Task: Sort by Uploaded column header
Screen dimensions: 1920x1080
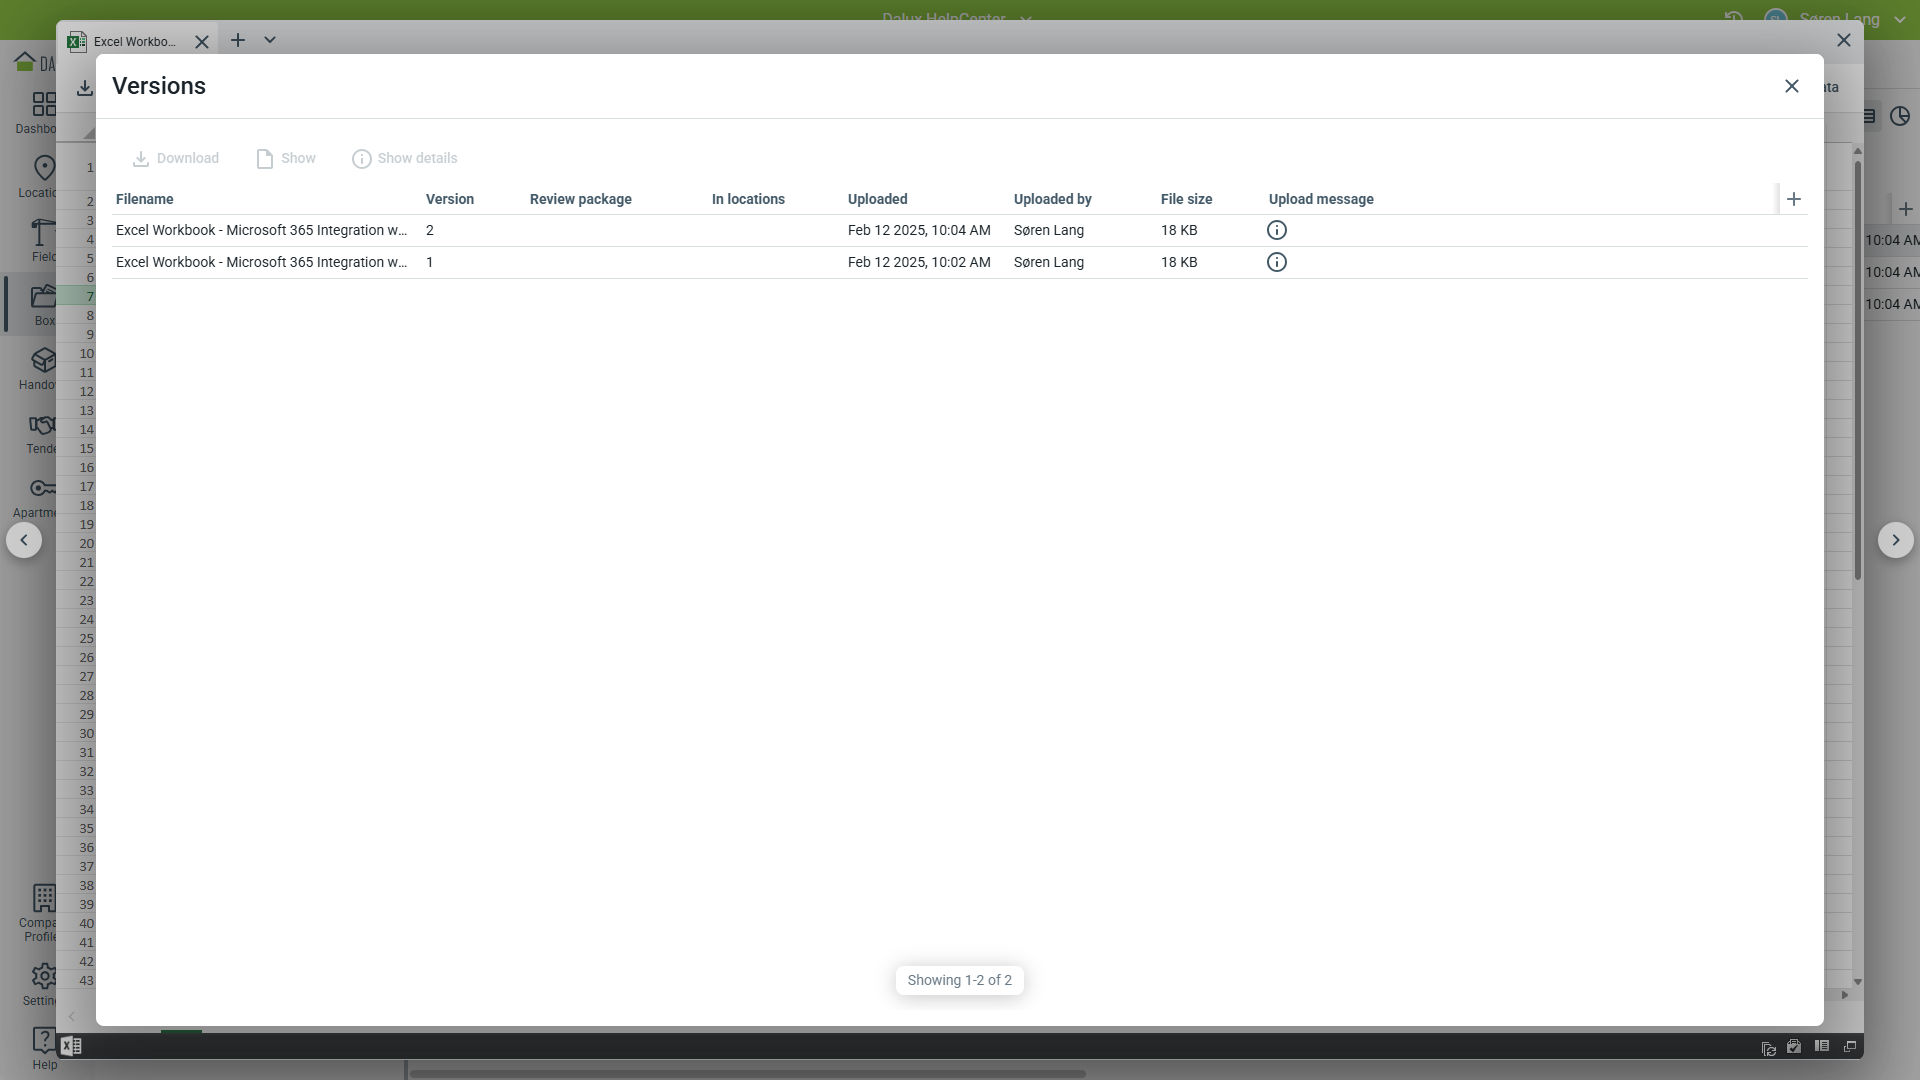Action: [x=877, y=199]
